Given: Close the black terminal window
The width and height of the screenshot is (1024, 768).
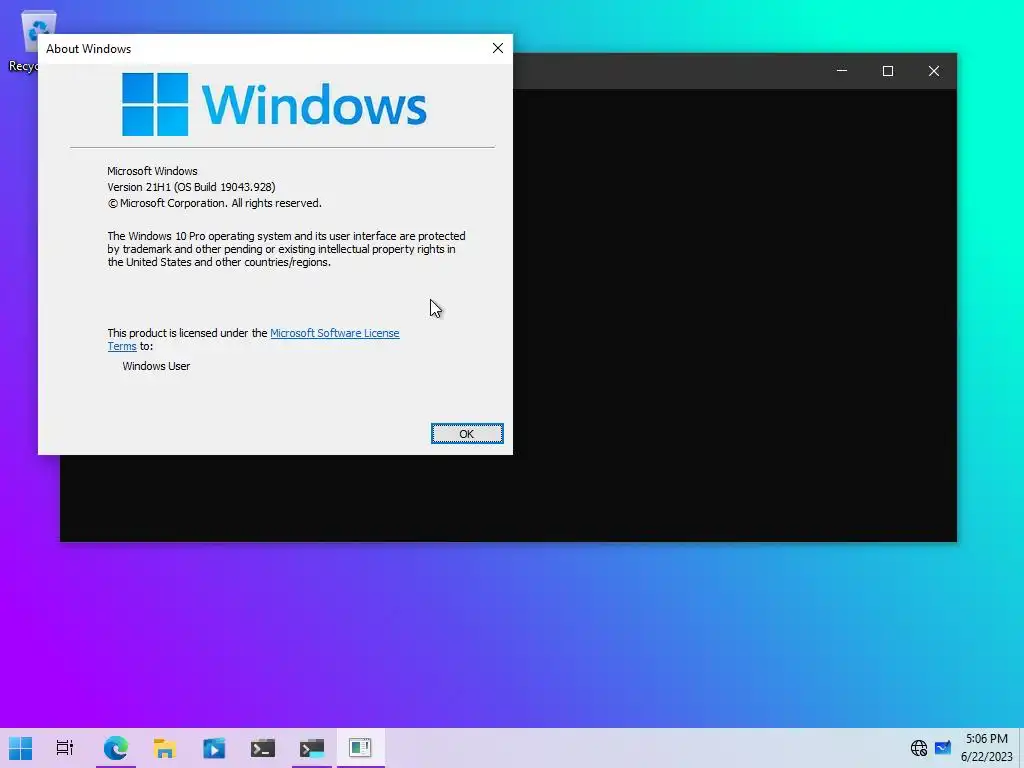Looking at the screenshot, I should point(934,71).
